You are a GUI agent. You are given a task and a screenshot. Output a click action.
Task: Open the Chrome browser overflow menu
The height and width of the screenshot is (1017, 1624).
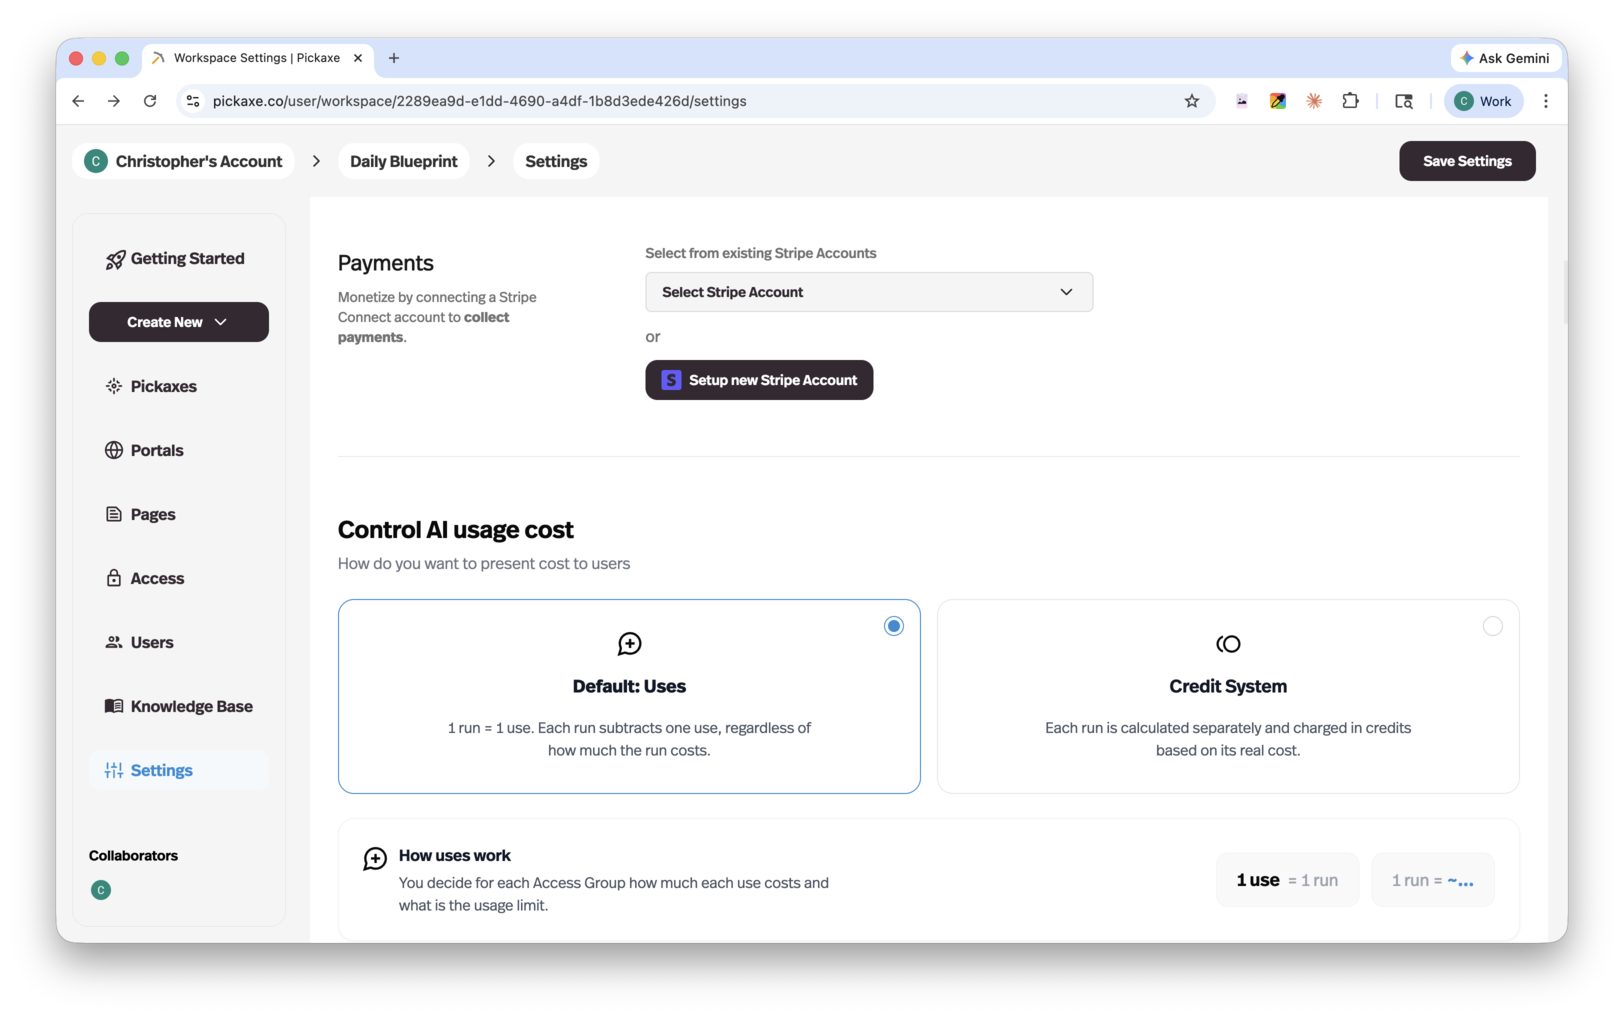coord(1546,100)
